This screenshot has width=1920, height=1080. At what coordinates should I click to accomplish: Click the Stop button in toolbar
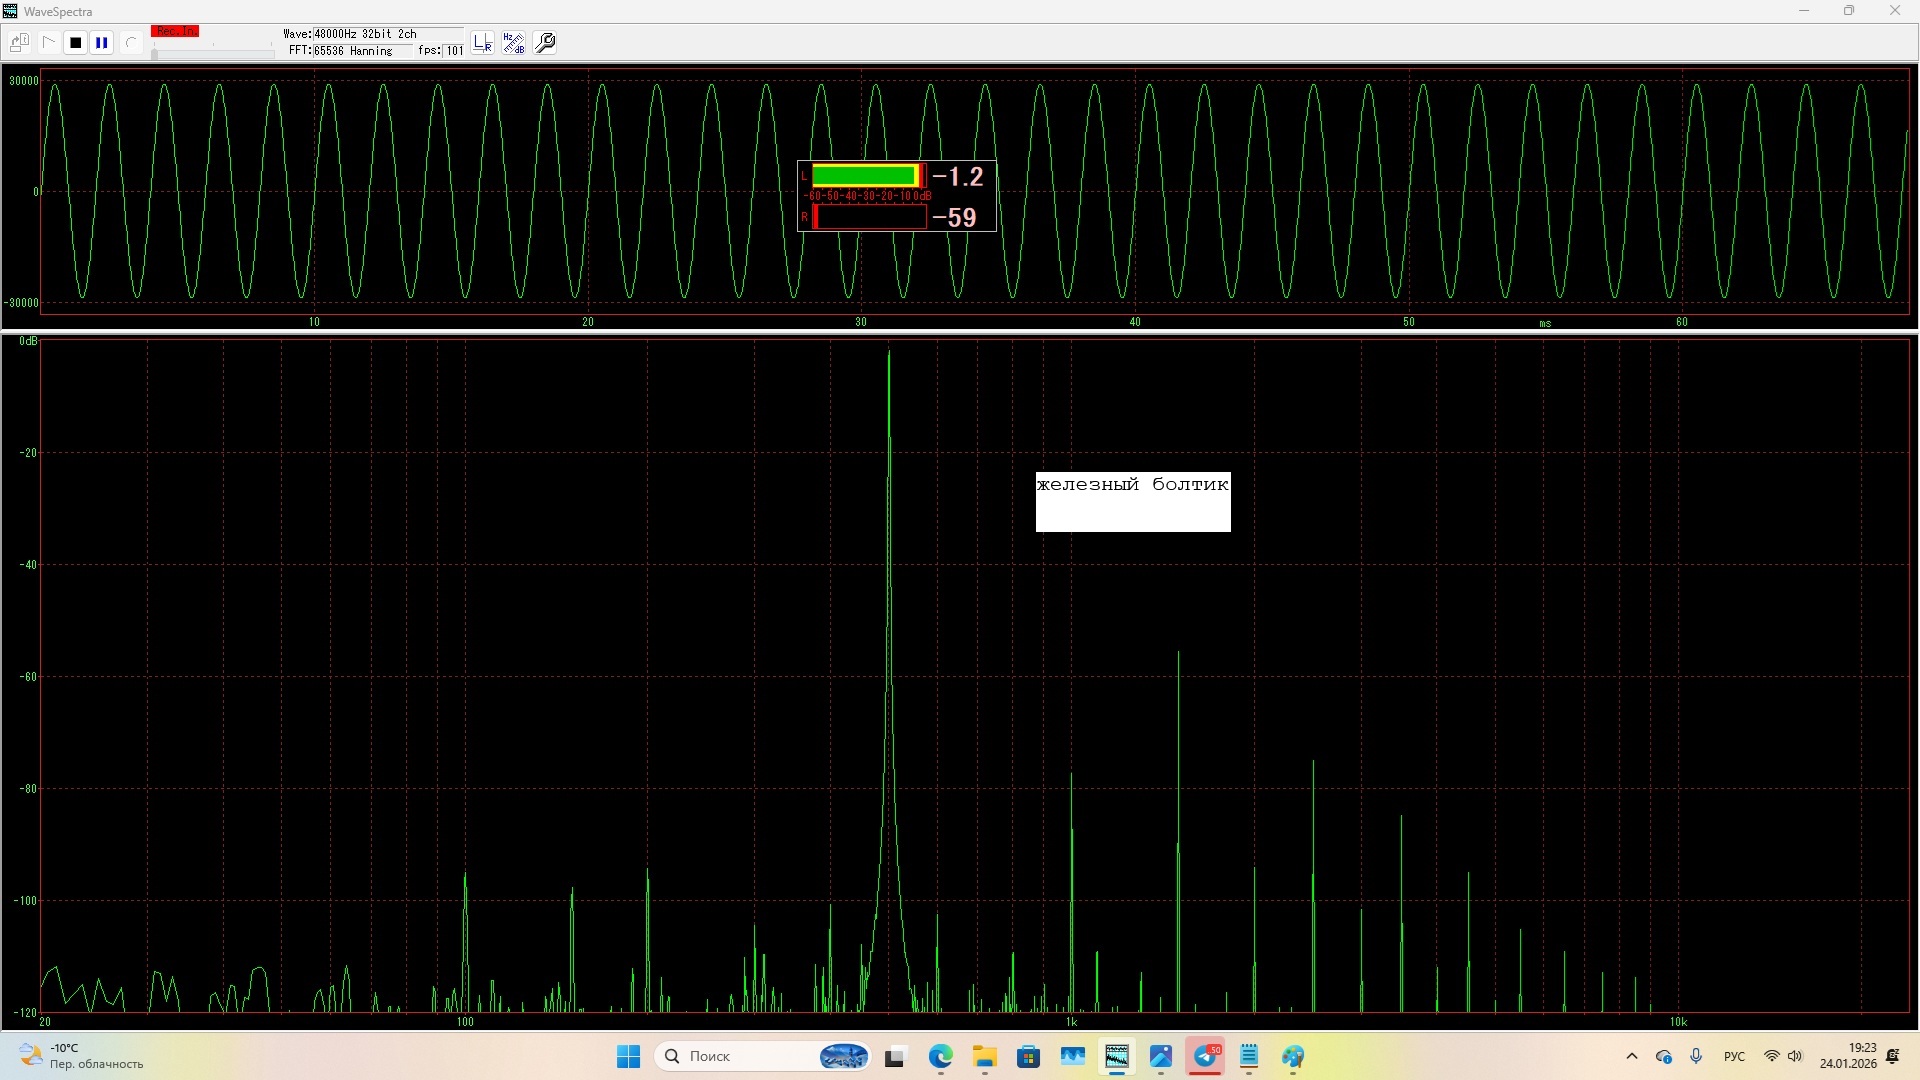pyautogui.click(x=75, y=43)
